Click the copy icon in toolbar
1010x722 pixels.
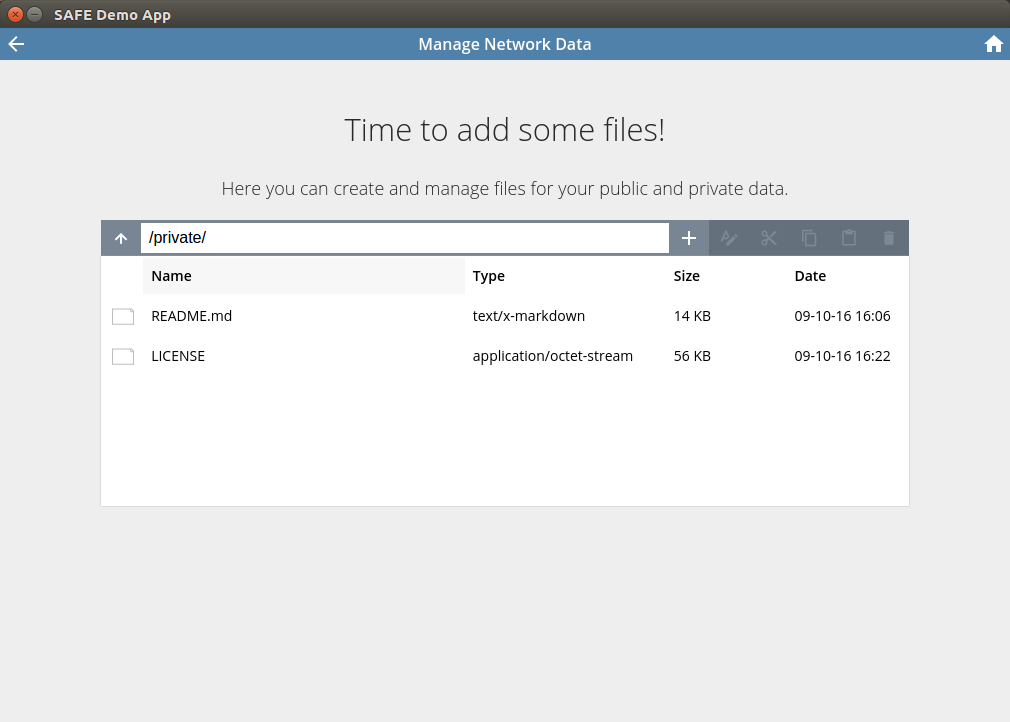click(809, 238)
